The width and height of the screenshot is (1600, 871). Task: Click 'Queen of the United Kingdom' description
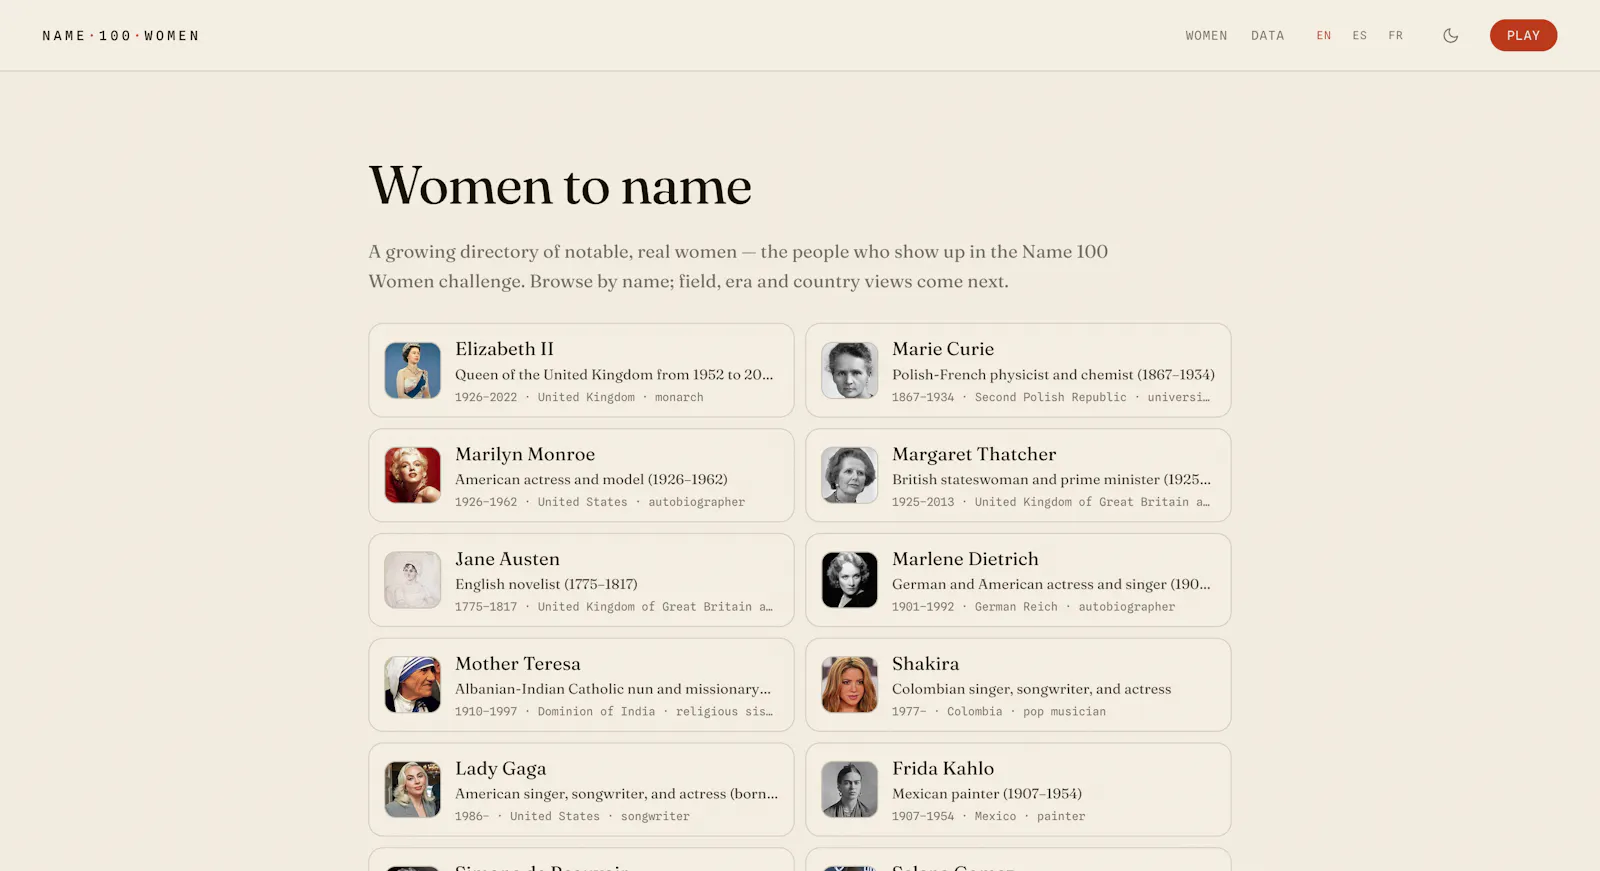click(614, 375)
